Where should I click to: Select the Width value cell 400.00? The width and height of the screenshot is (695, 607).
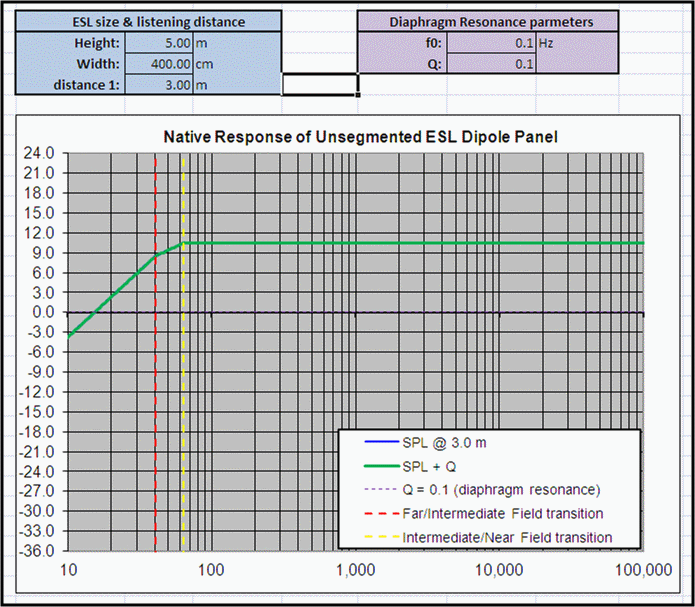pos(159,64)
